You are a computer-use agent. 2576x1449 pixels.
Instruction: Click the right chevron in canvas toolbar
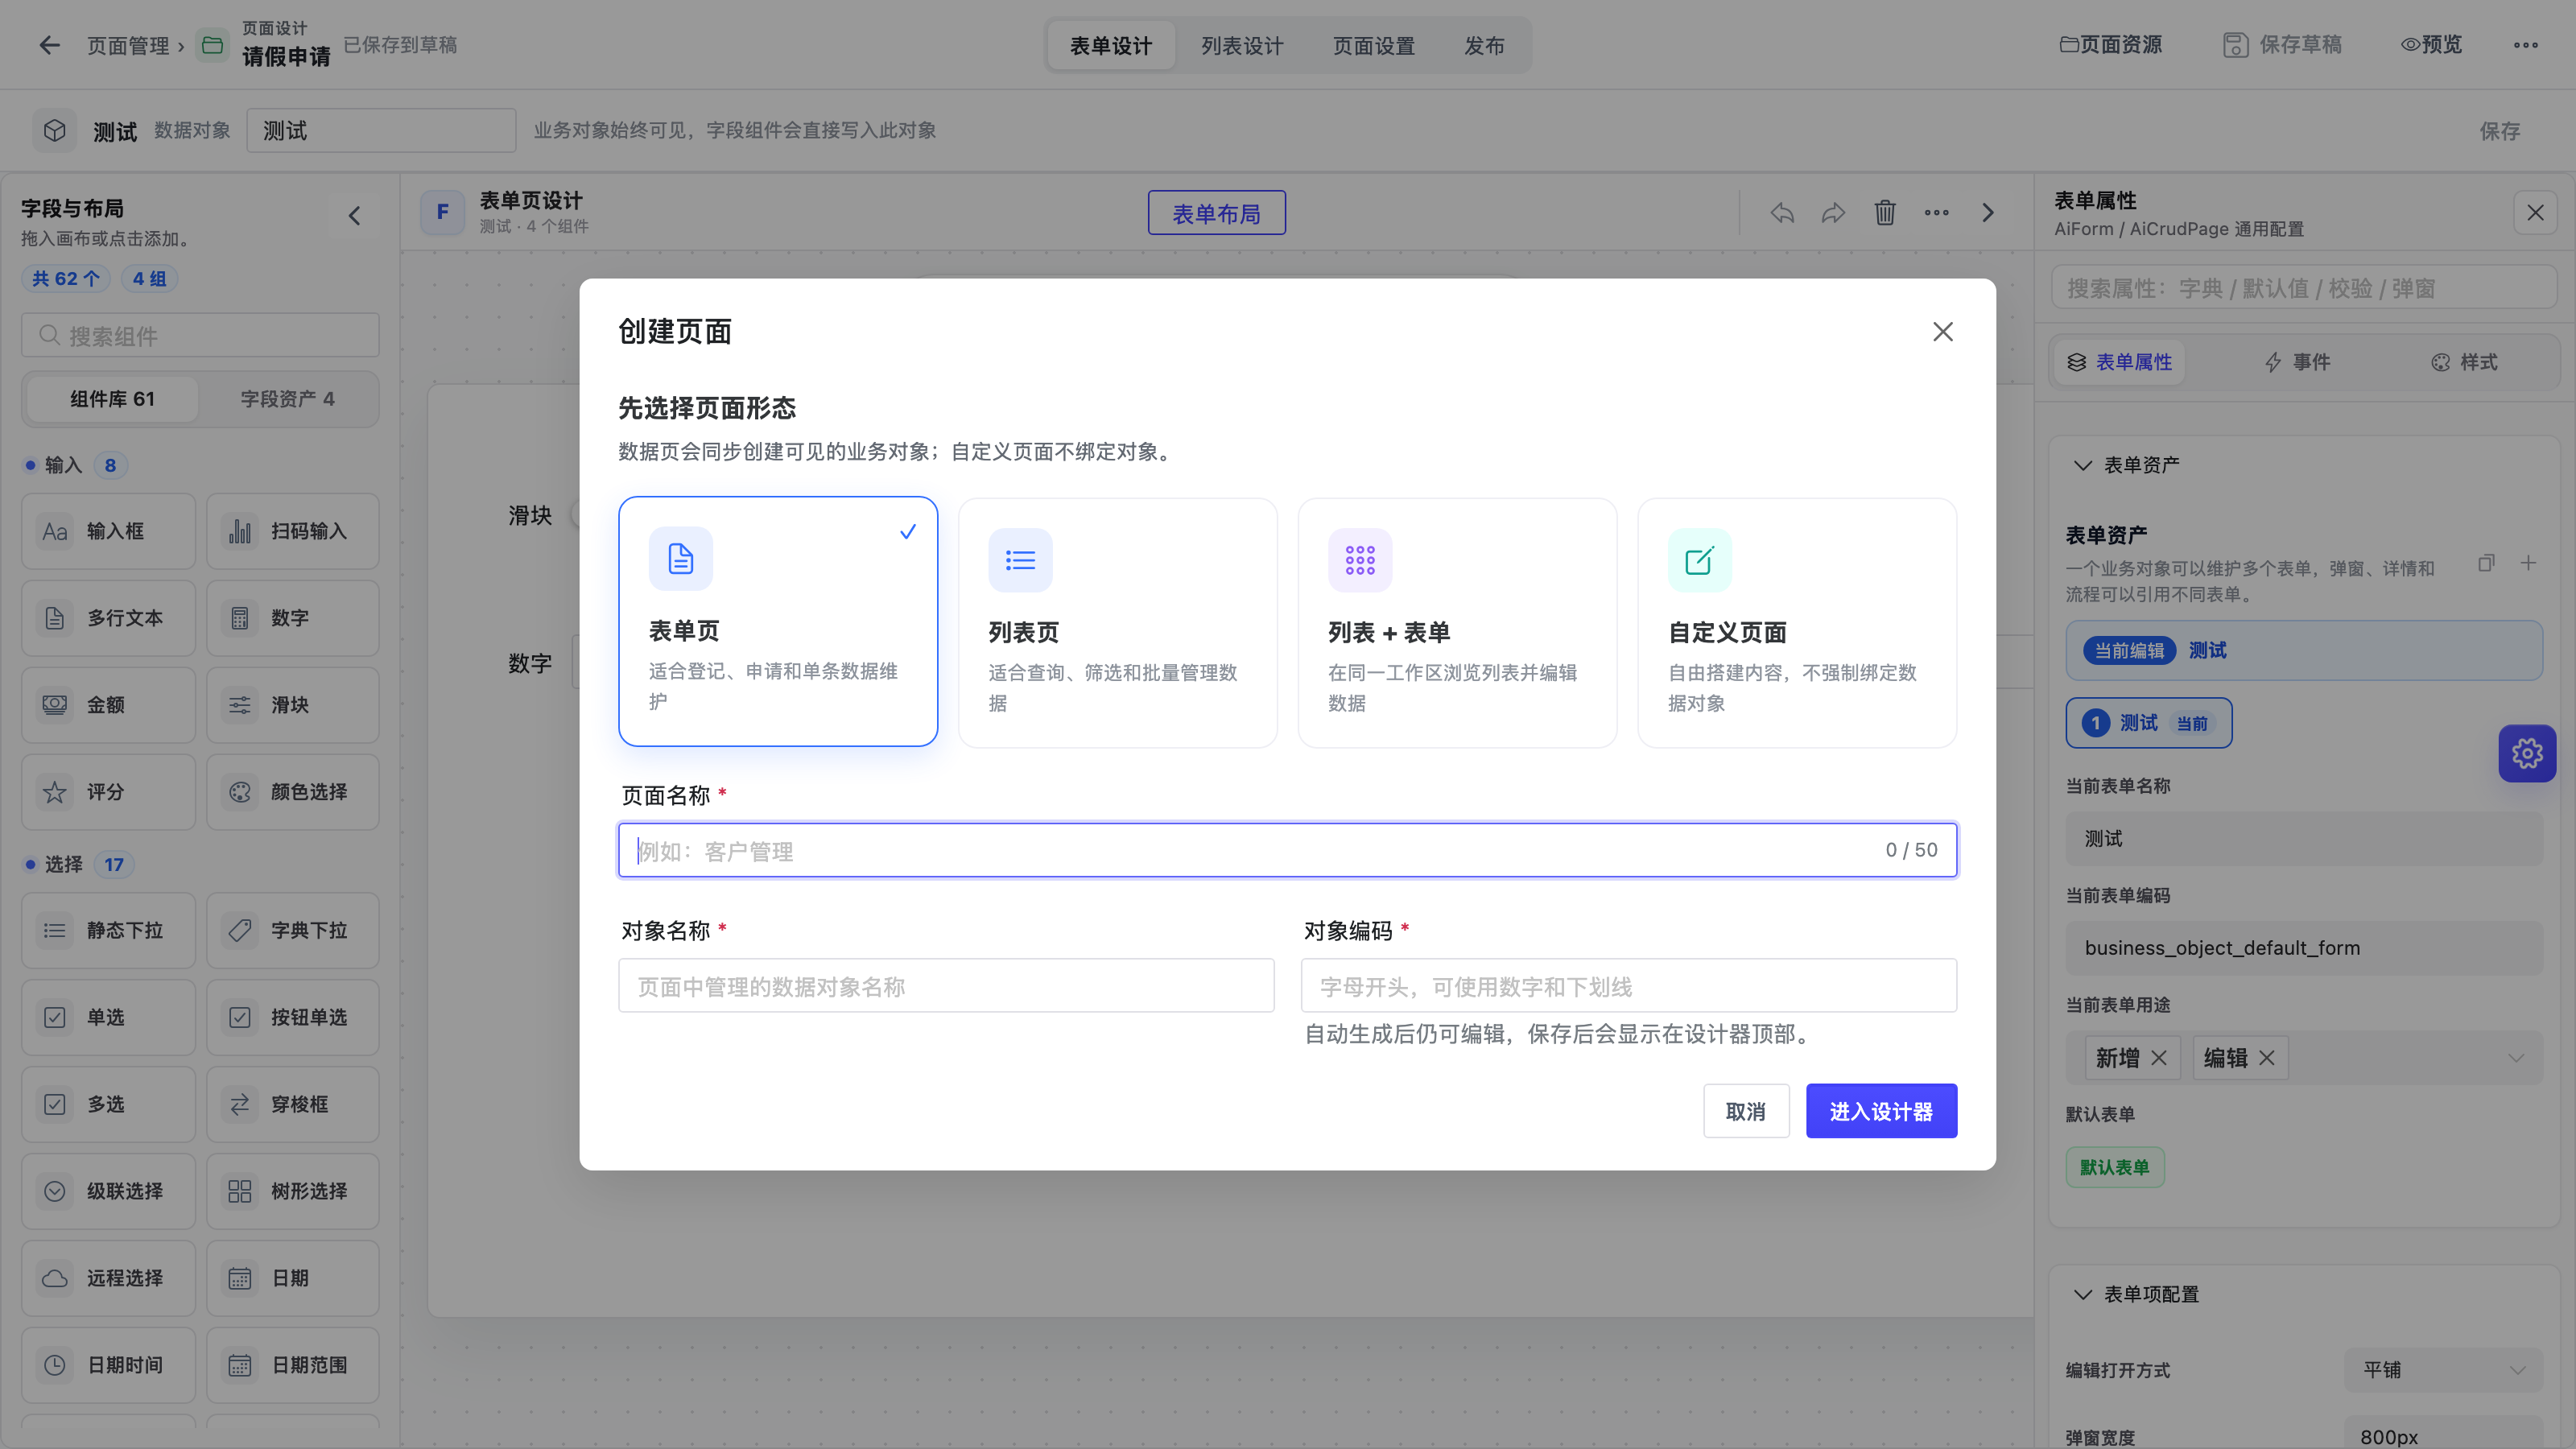pyautogui.click(x=1988, y=213)
